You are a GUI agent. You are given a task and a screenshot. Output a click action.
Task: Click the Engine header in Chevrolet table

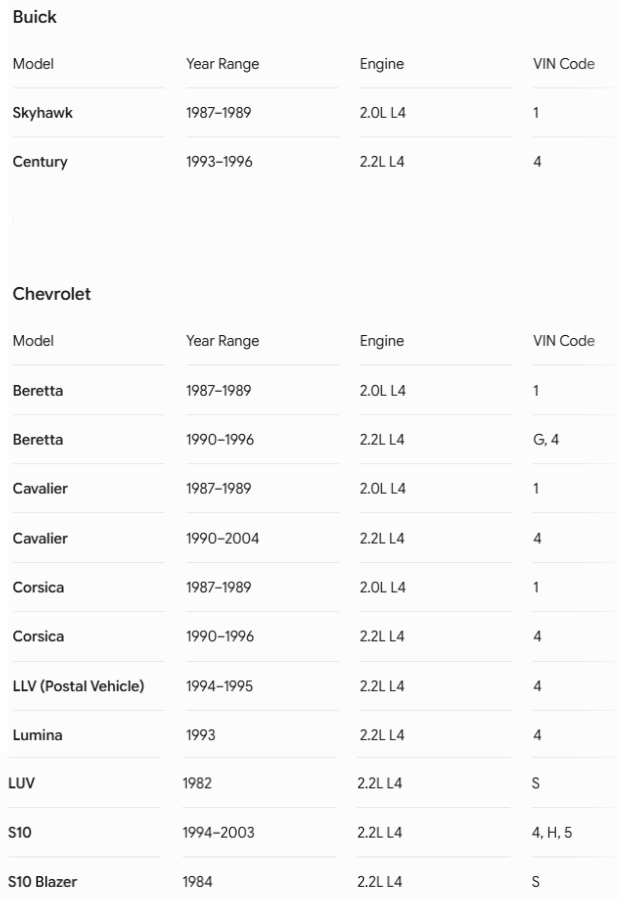pos(381,341)
